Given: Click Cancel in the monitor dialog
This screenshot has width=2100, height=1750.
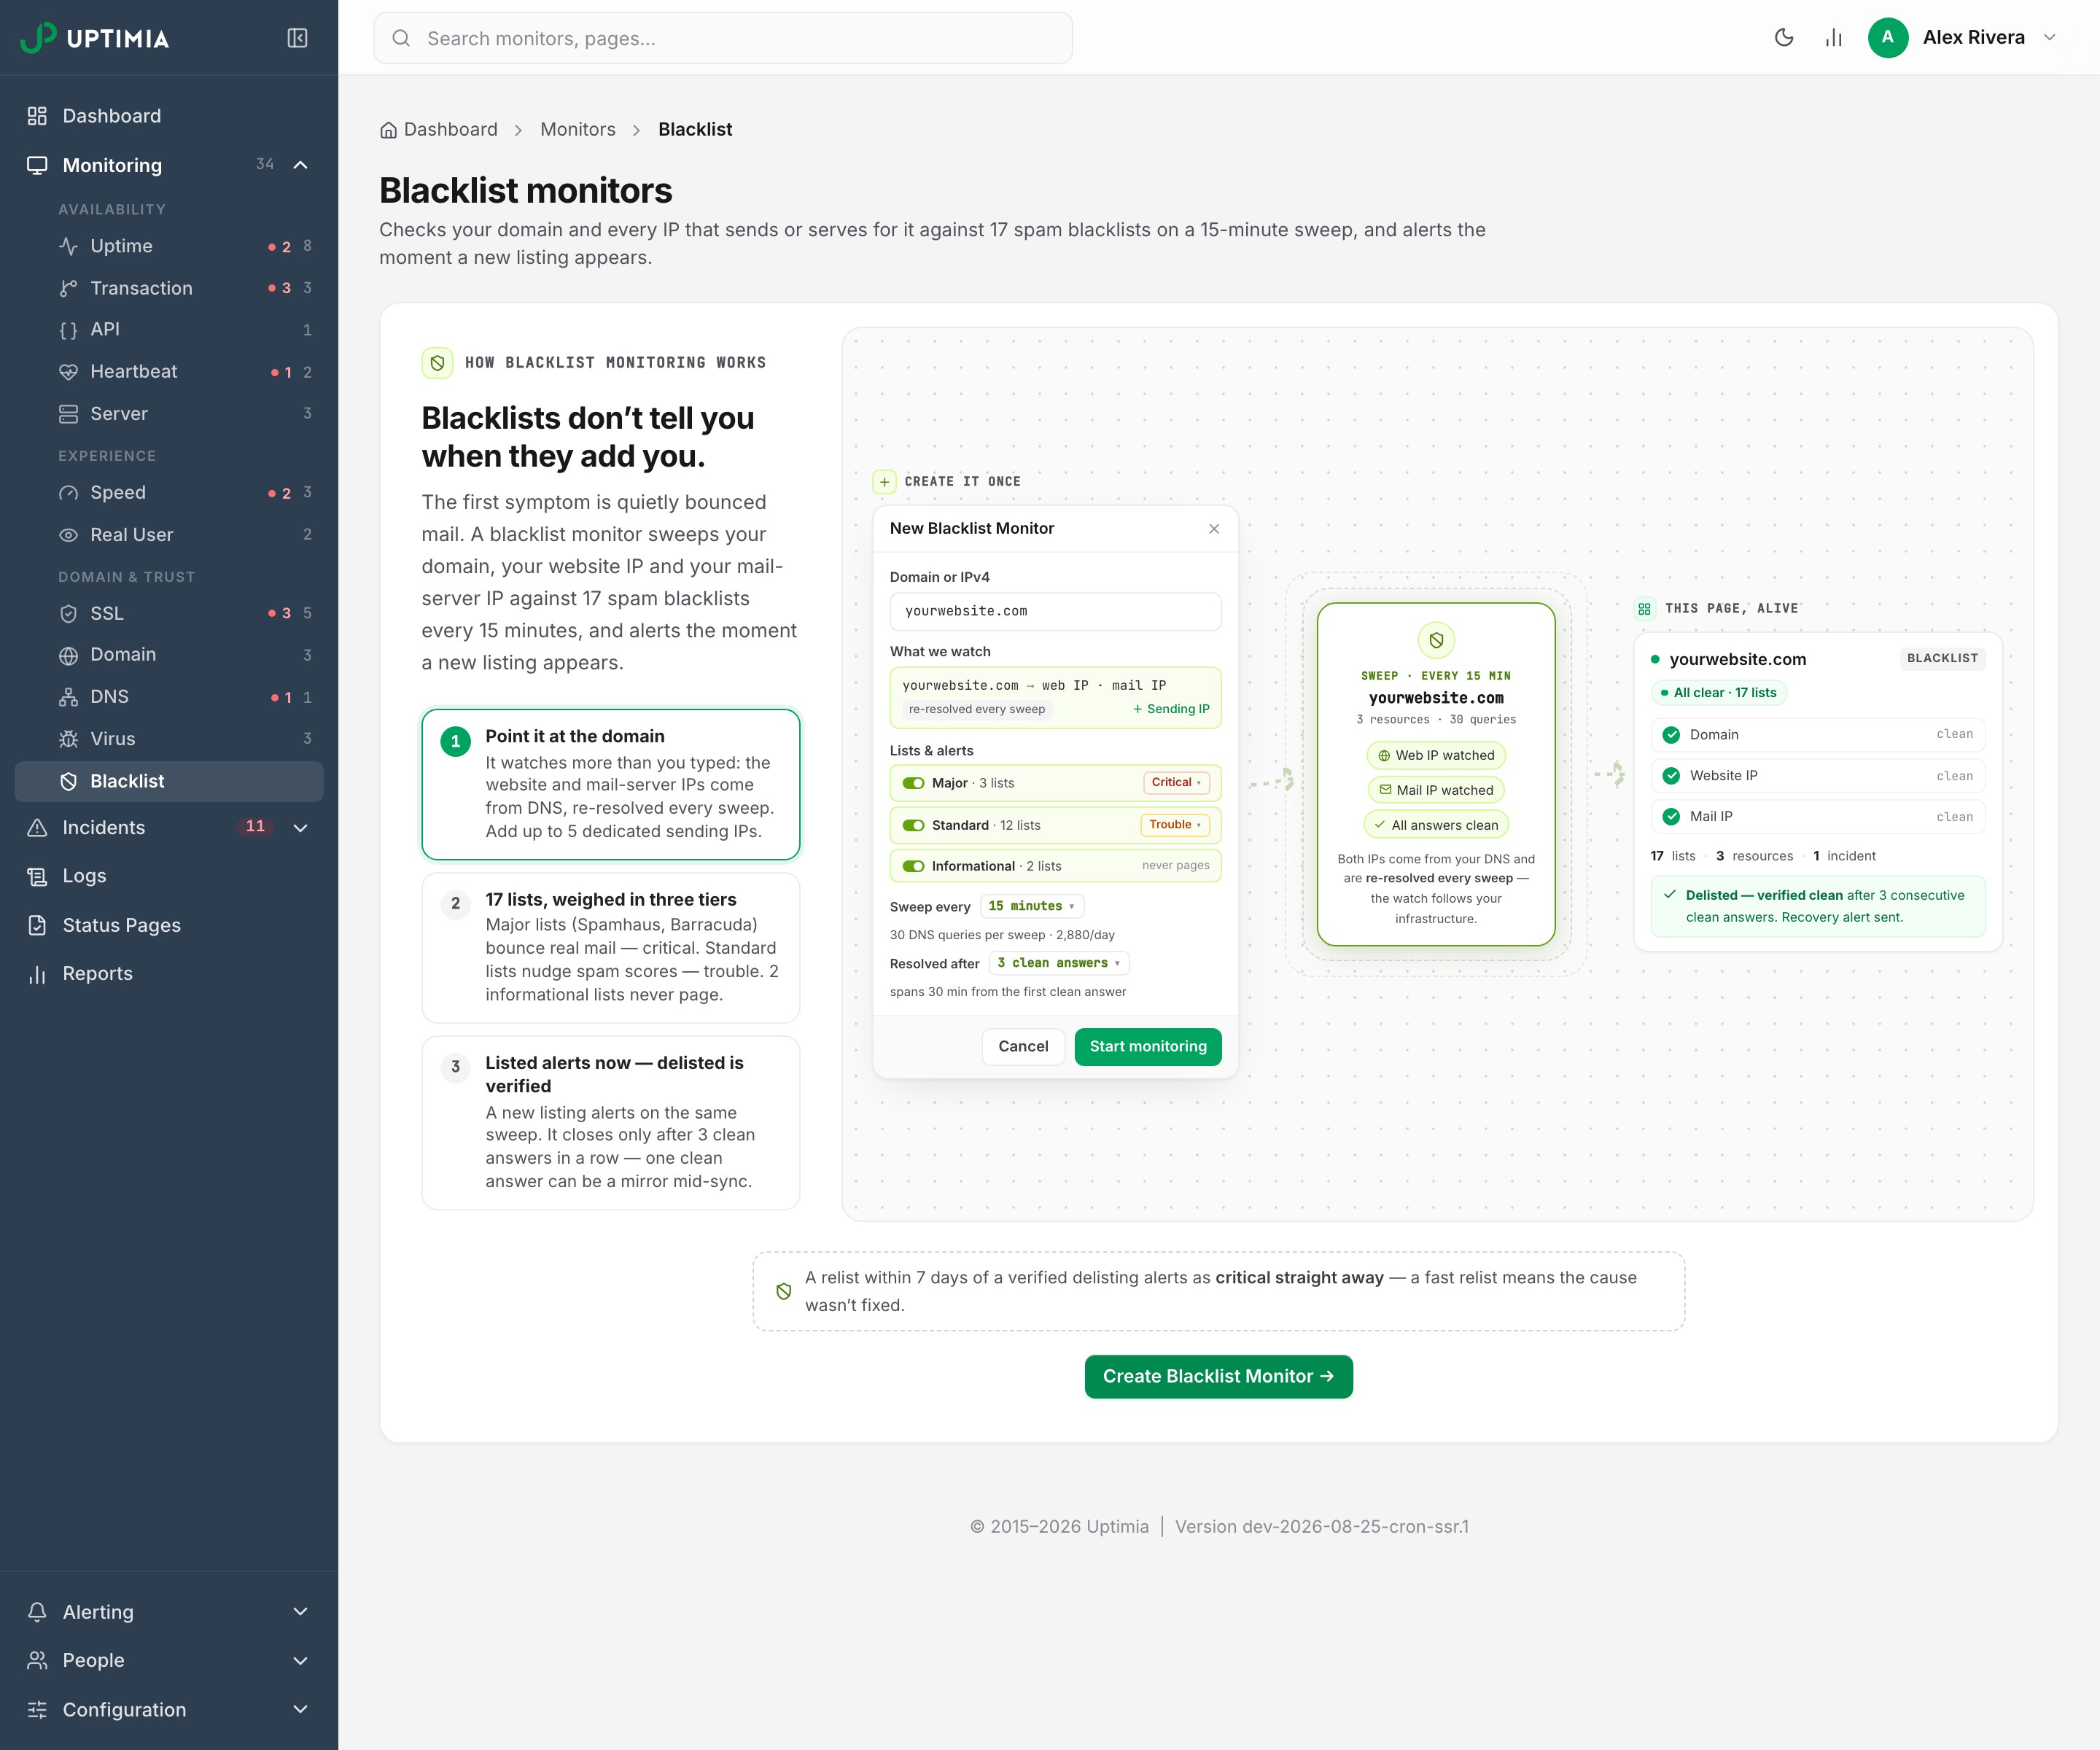Looking at the screenshot, I should click(1023, 1047).
